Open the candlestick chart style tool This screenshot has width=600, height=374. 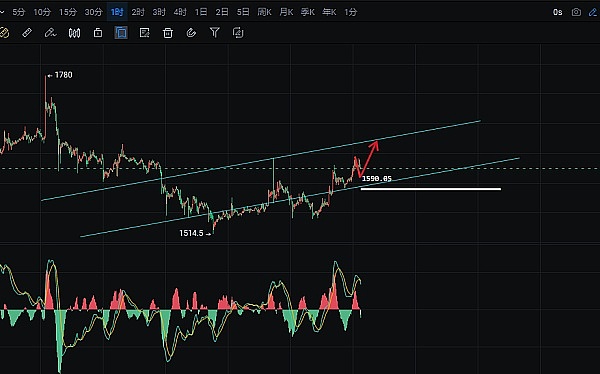coord(74,33)
